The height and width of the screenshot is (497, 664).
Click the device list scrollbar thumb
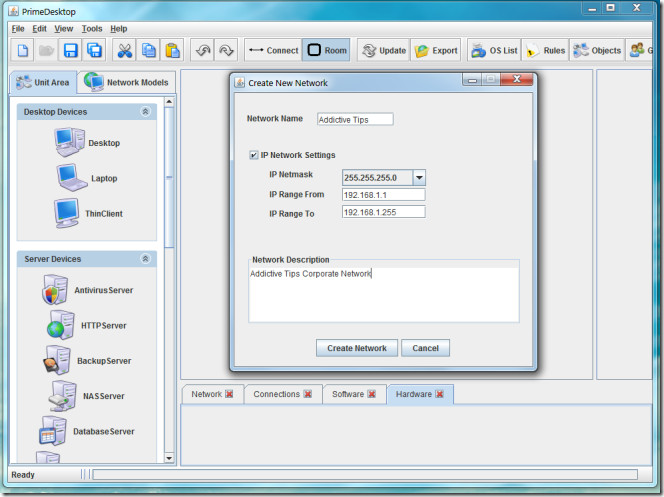169,177
